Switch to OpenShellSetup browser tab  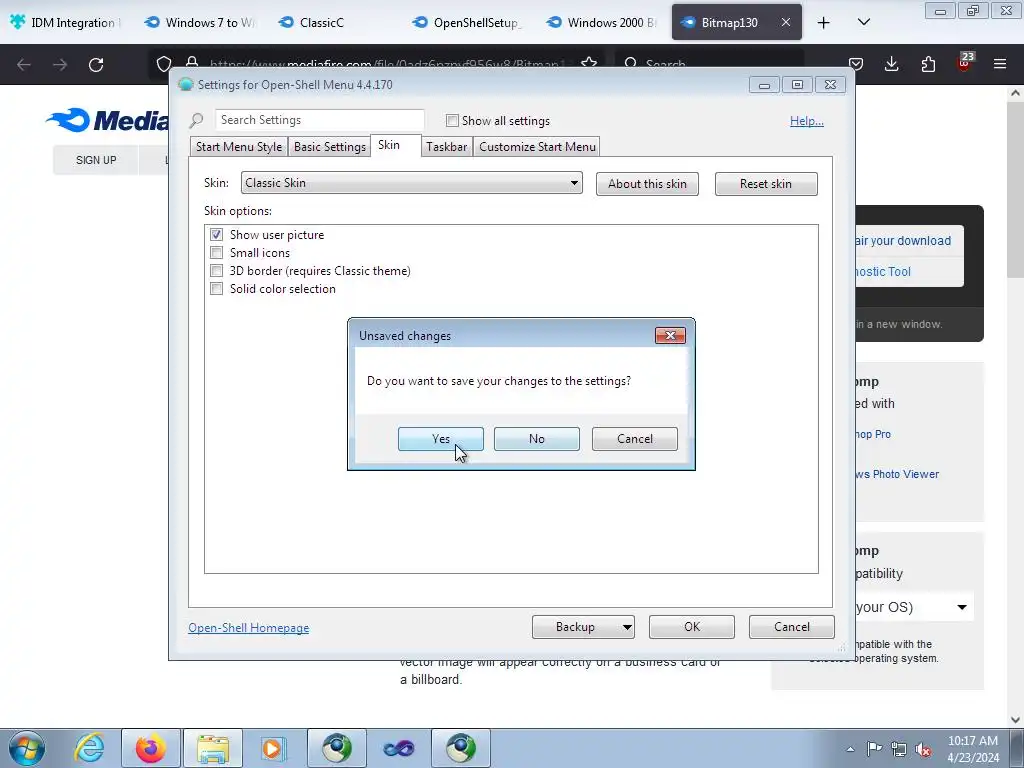468,22
